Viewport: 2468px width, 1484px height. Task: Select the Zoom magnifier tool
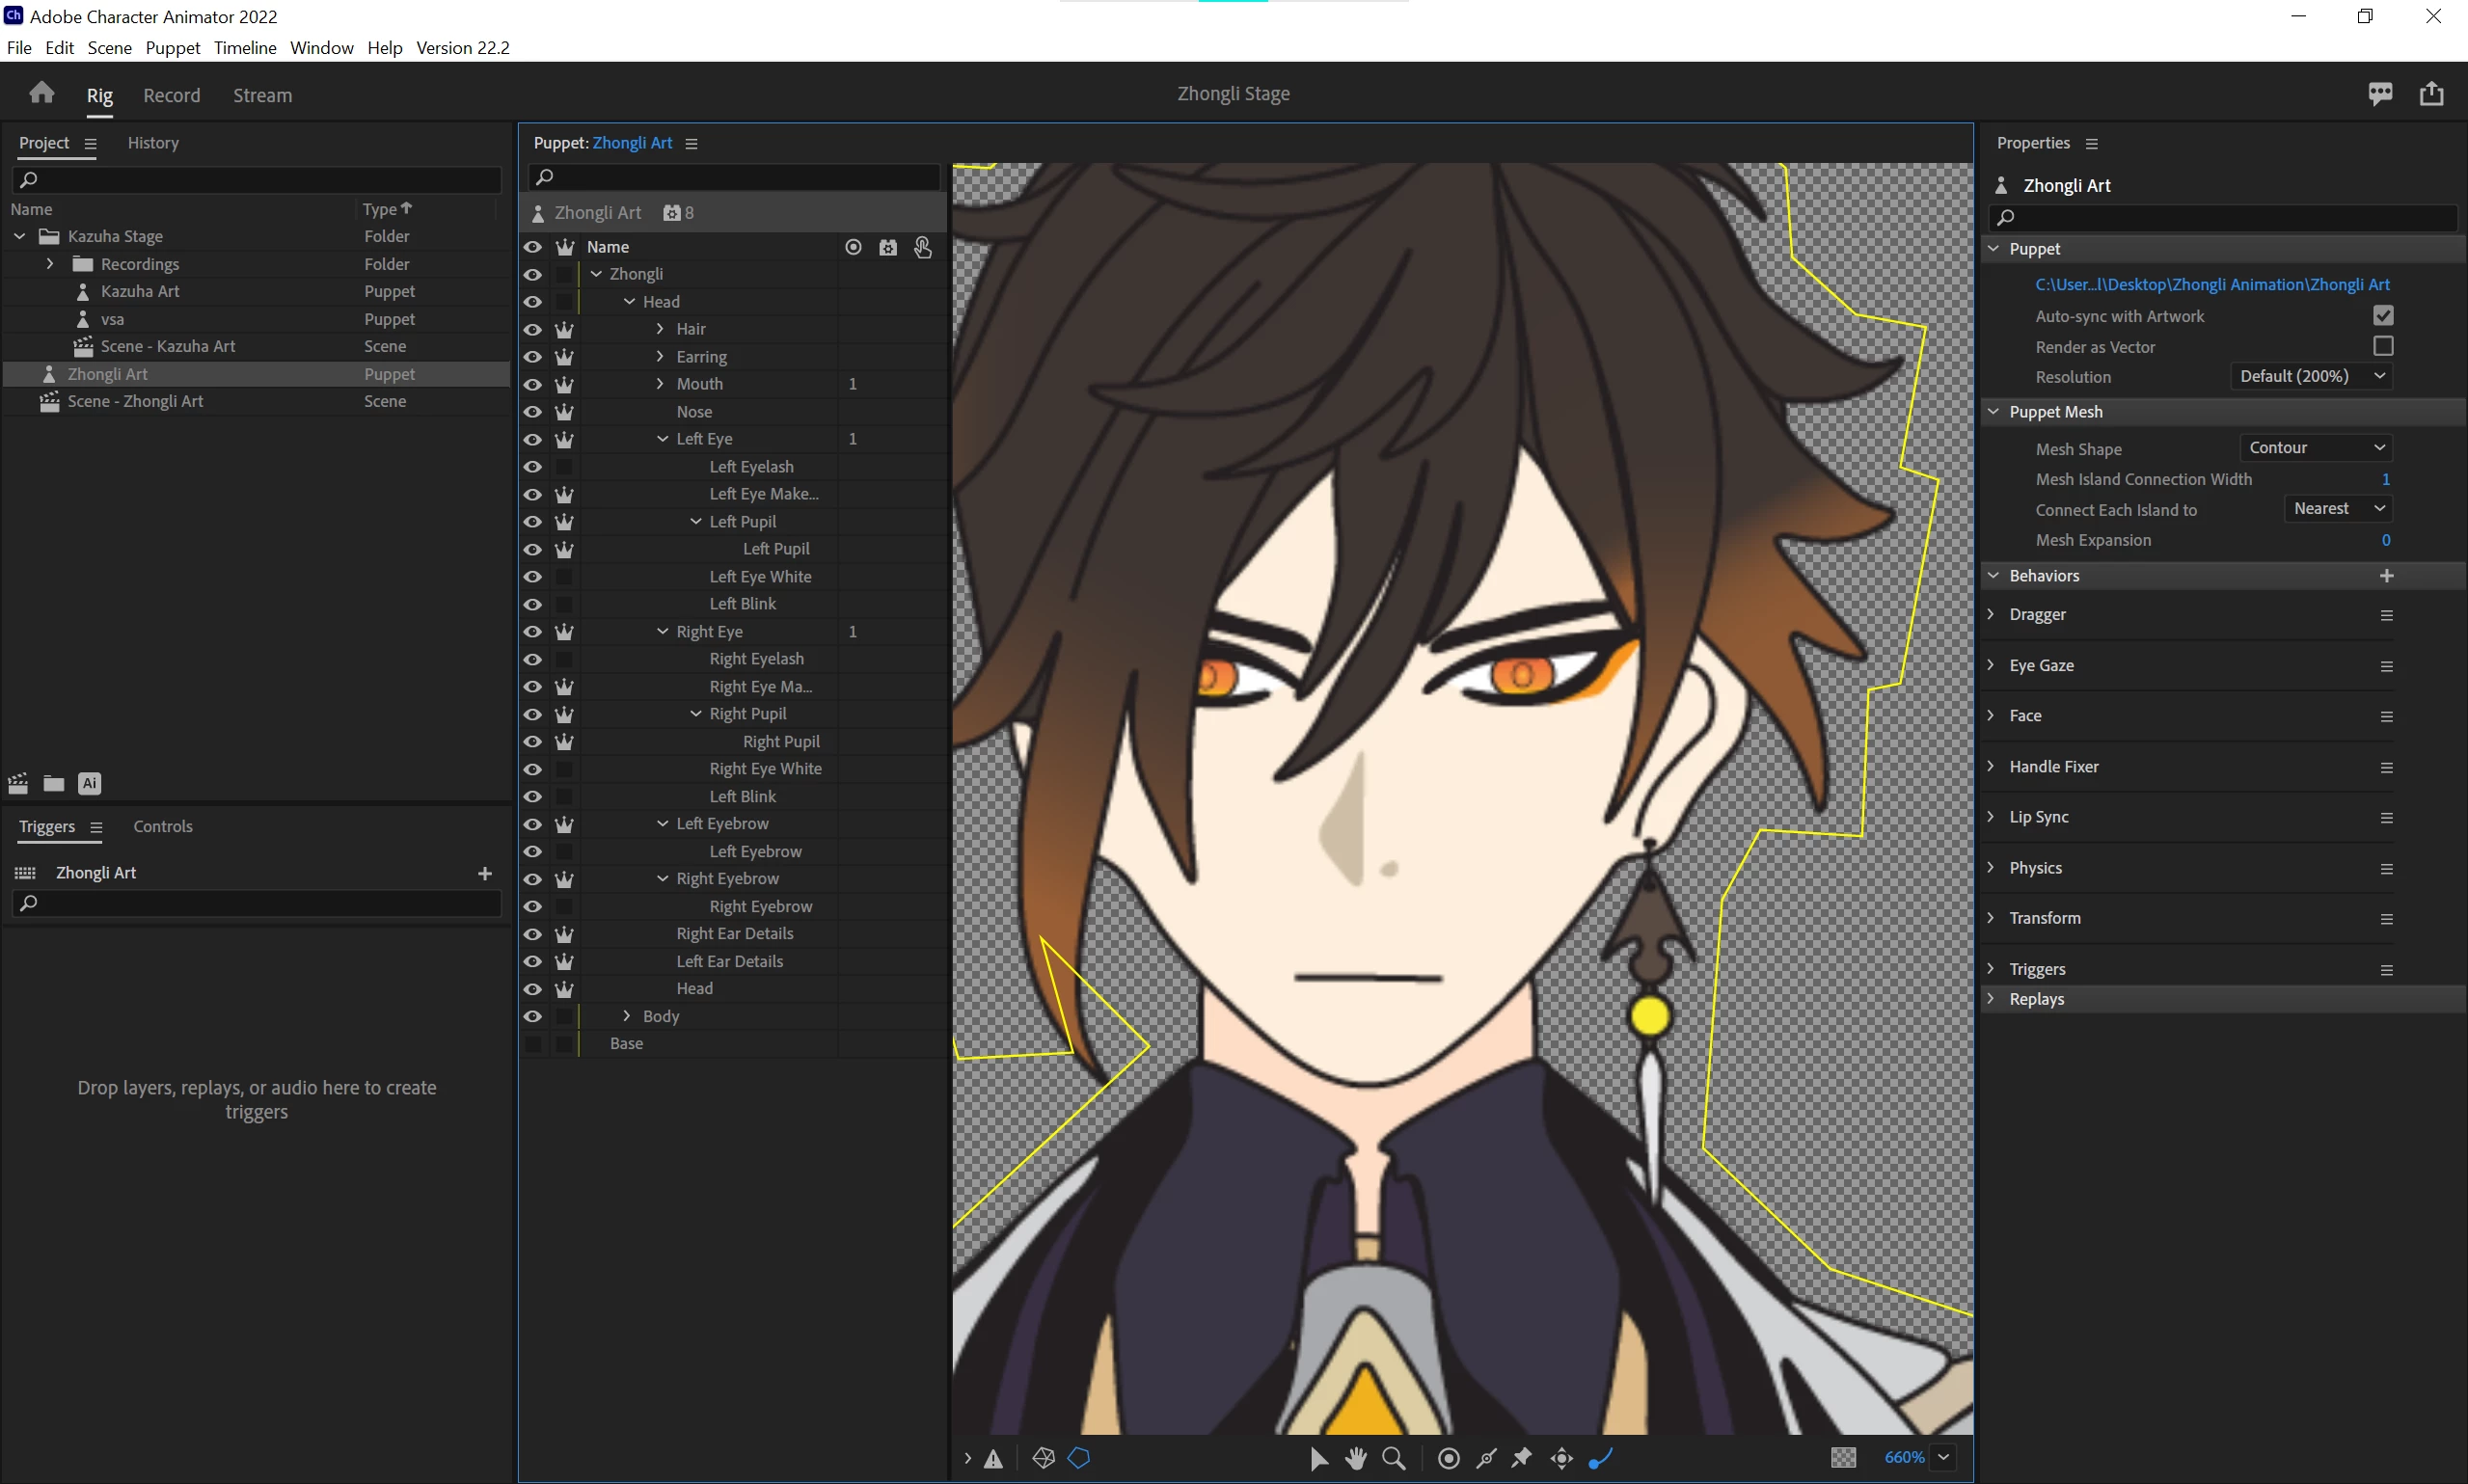1393,1458
